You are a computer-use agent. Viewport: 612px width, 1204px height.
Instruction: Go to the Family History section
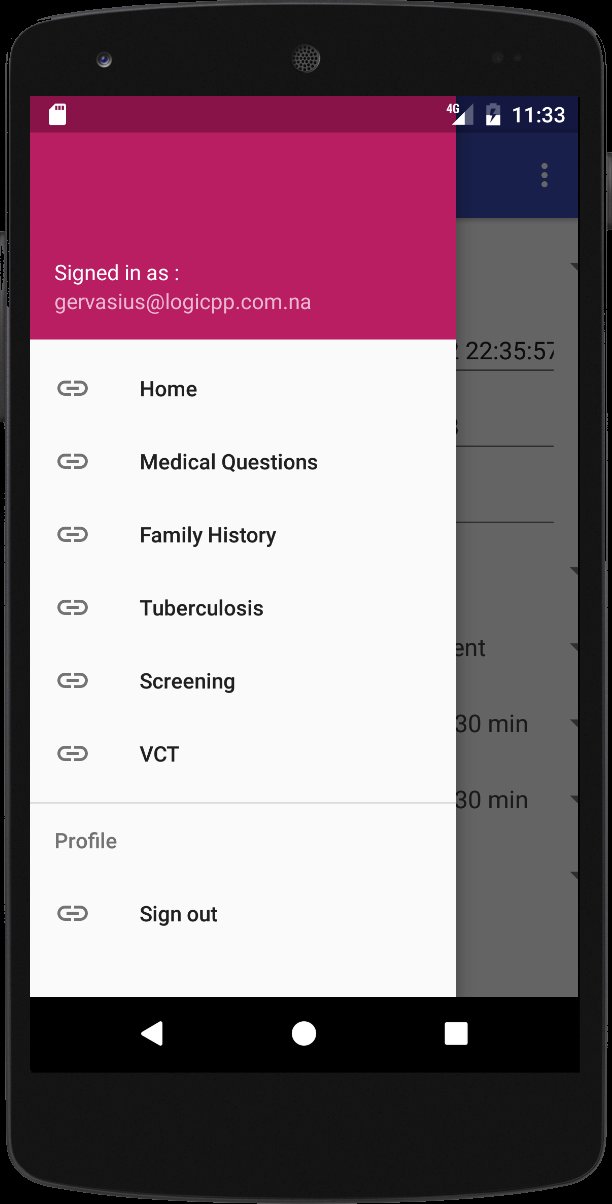(207, 535)
